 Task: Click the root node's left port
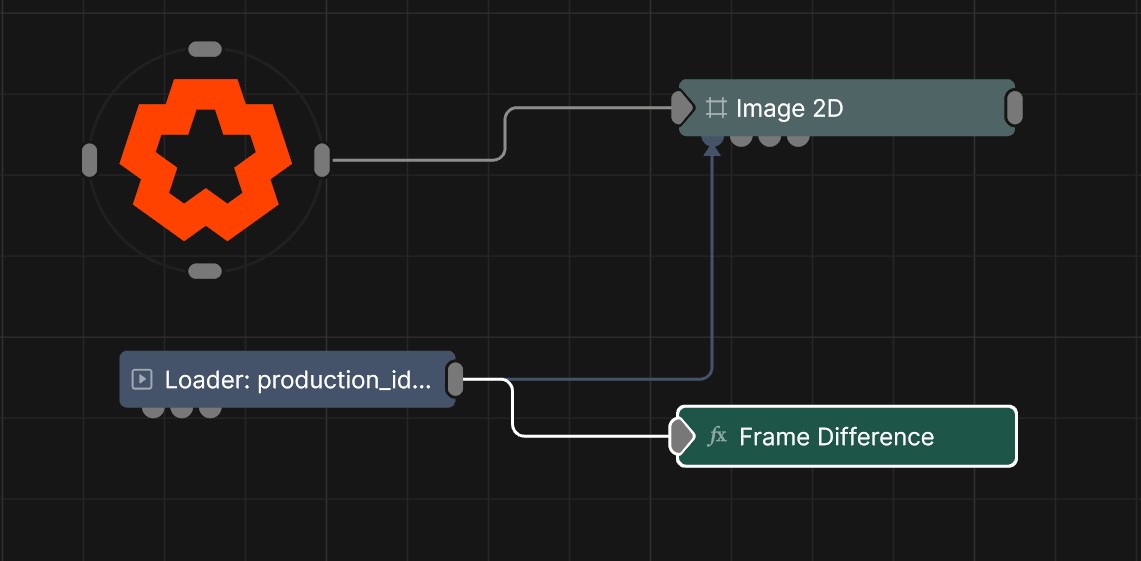pyautogui.click(x=90, y=160)
